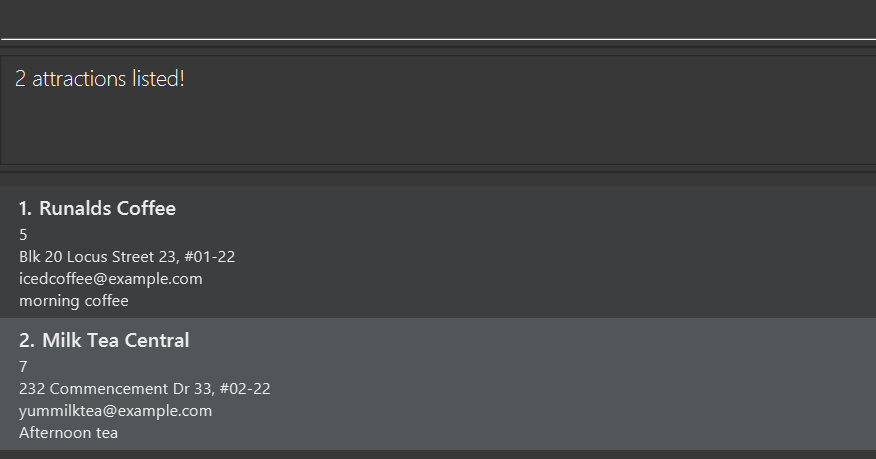Click the yummilktea@example.com email

click(x=115, y=411)
